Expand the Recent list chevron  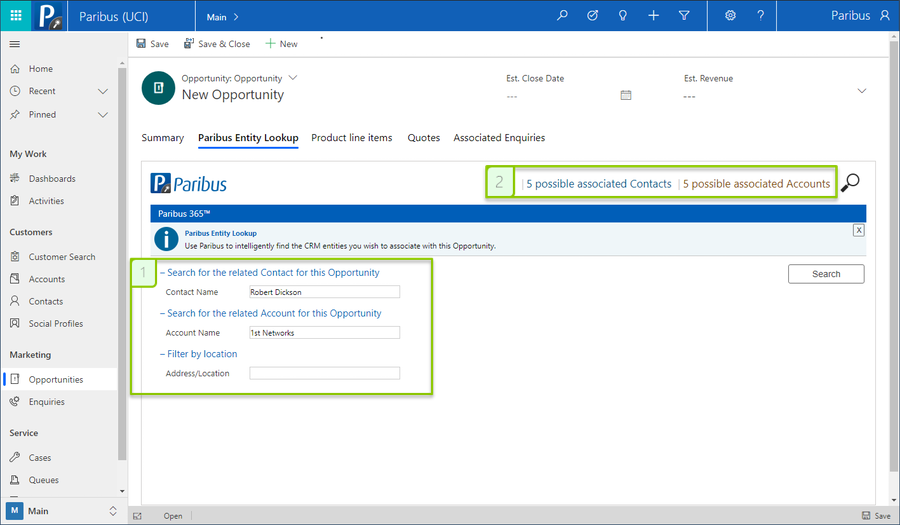pyautogui.click(x=103, y=91)
